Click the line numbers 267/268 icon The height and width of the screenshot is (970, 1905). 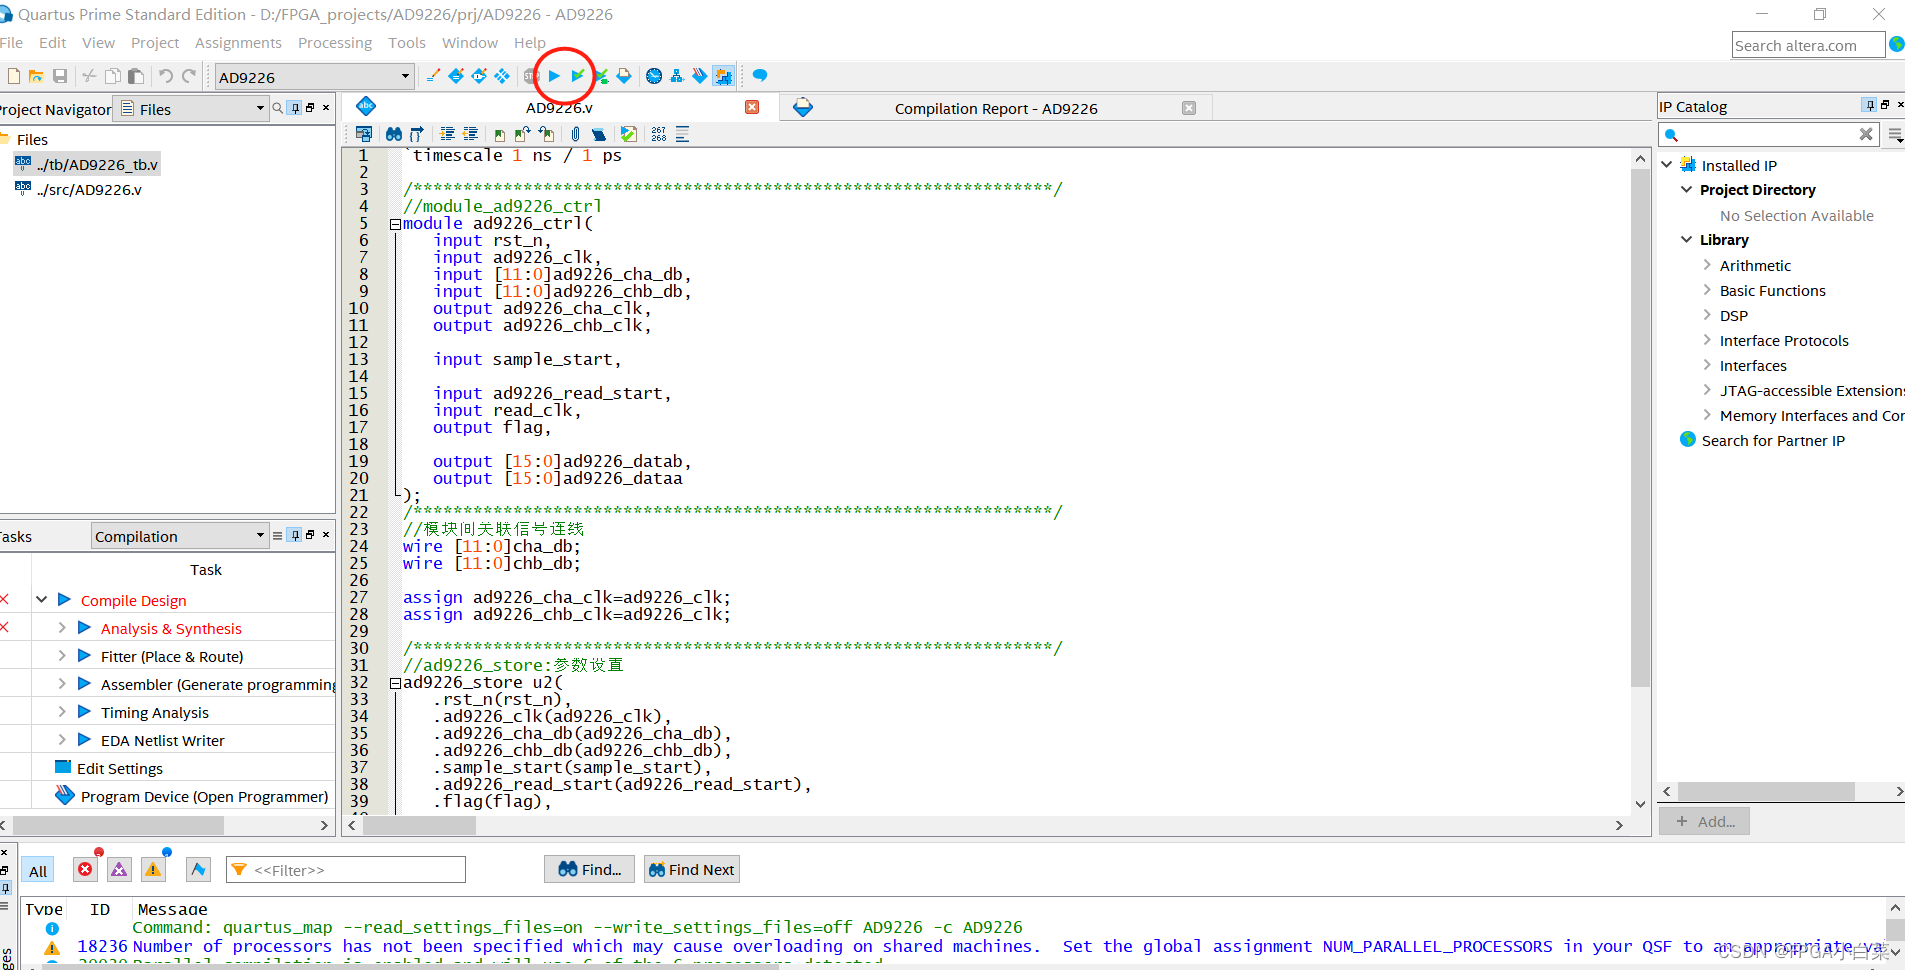pyautogui.click(x=659, y=134)
